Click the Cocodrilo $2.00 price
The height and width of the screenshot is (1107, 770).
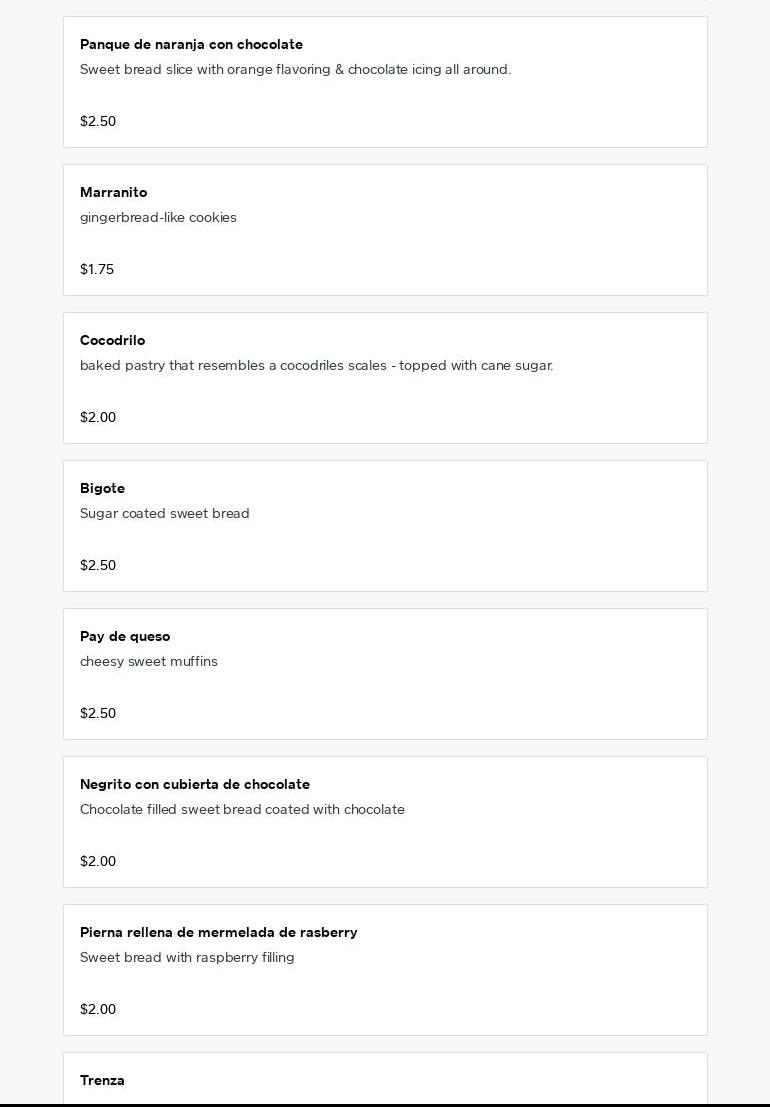point(98,417)
